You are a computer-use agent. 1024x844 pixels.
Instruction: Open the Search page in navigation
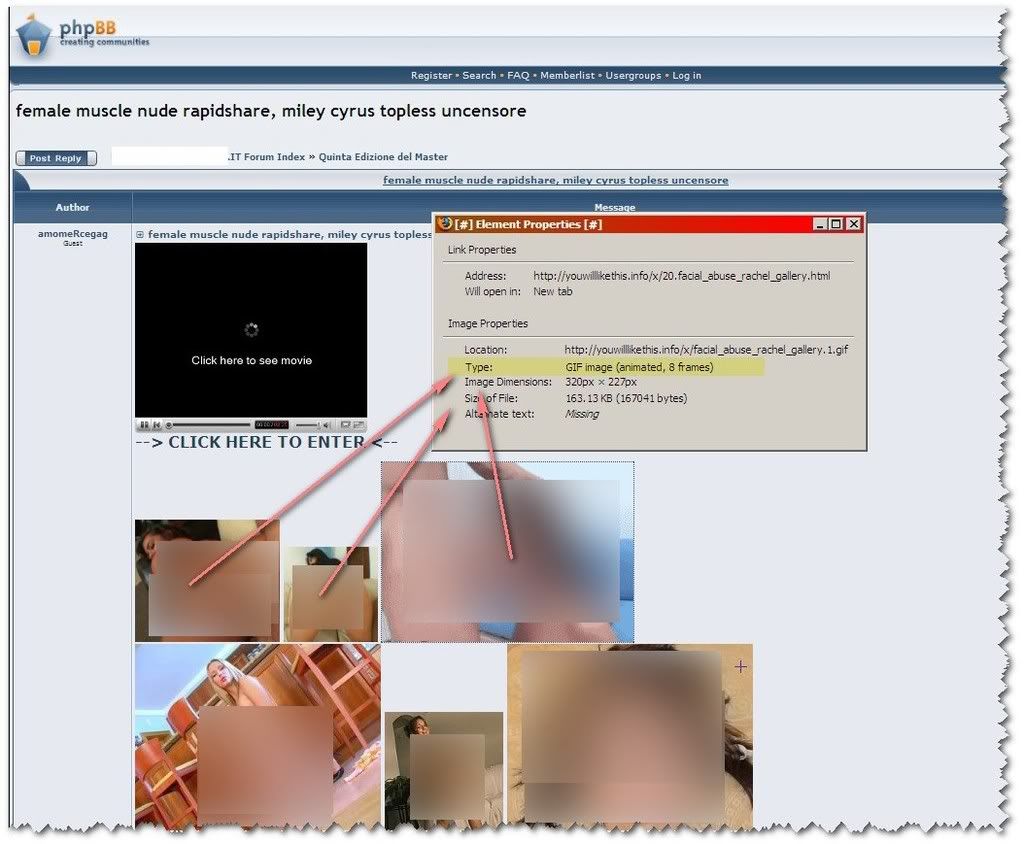coord(479,76)
